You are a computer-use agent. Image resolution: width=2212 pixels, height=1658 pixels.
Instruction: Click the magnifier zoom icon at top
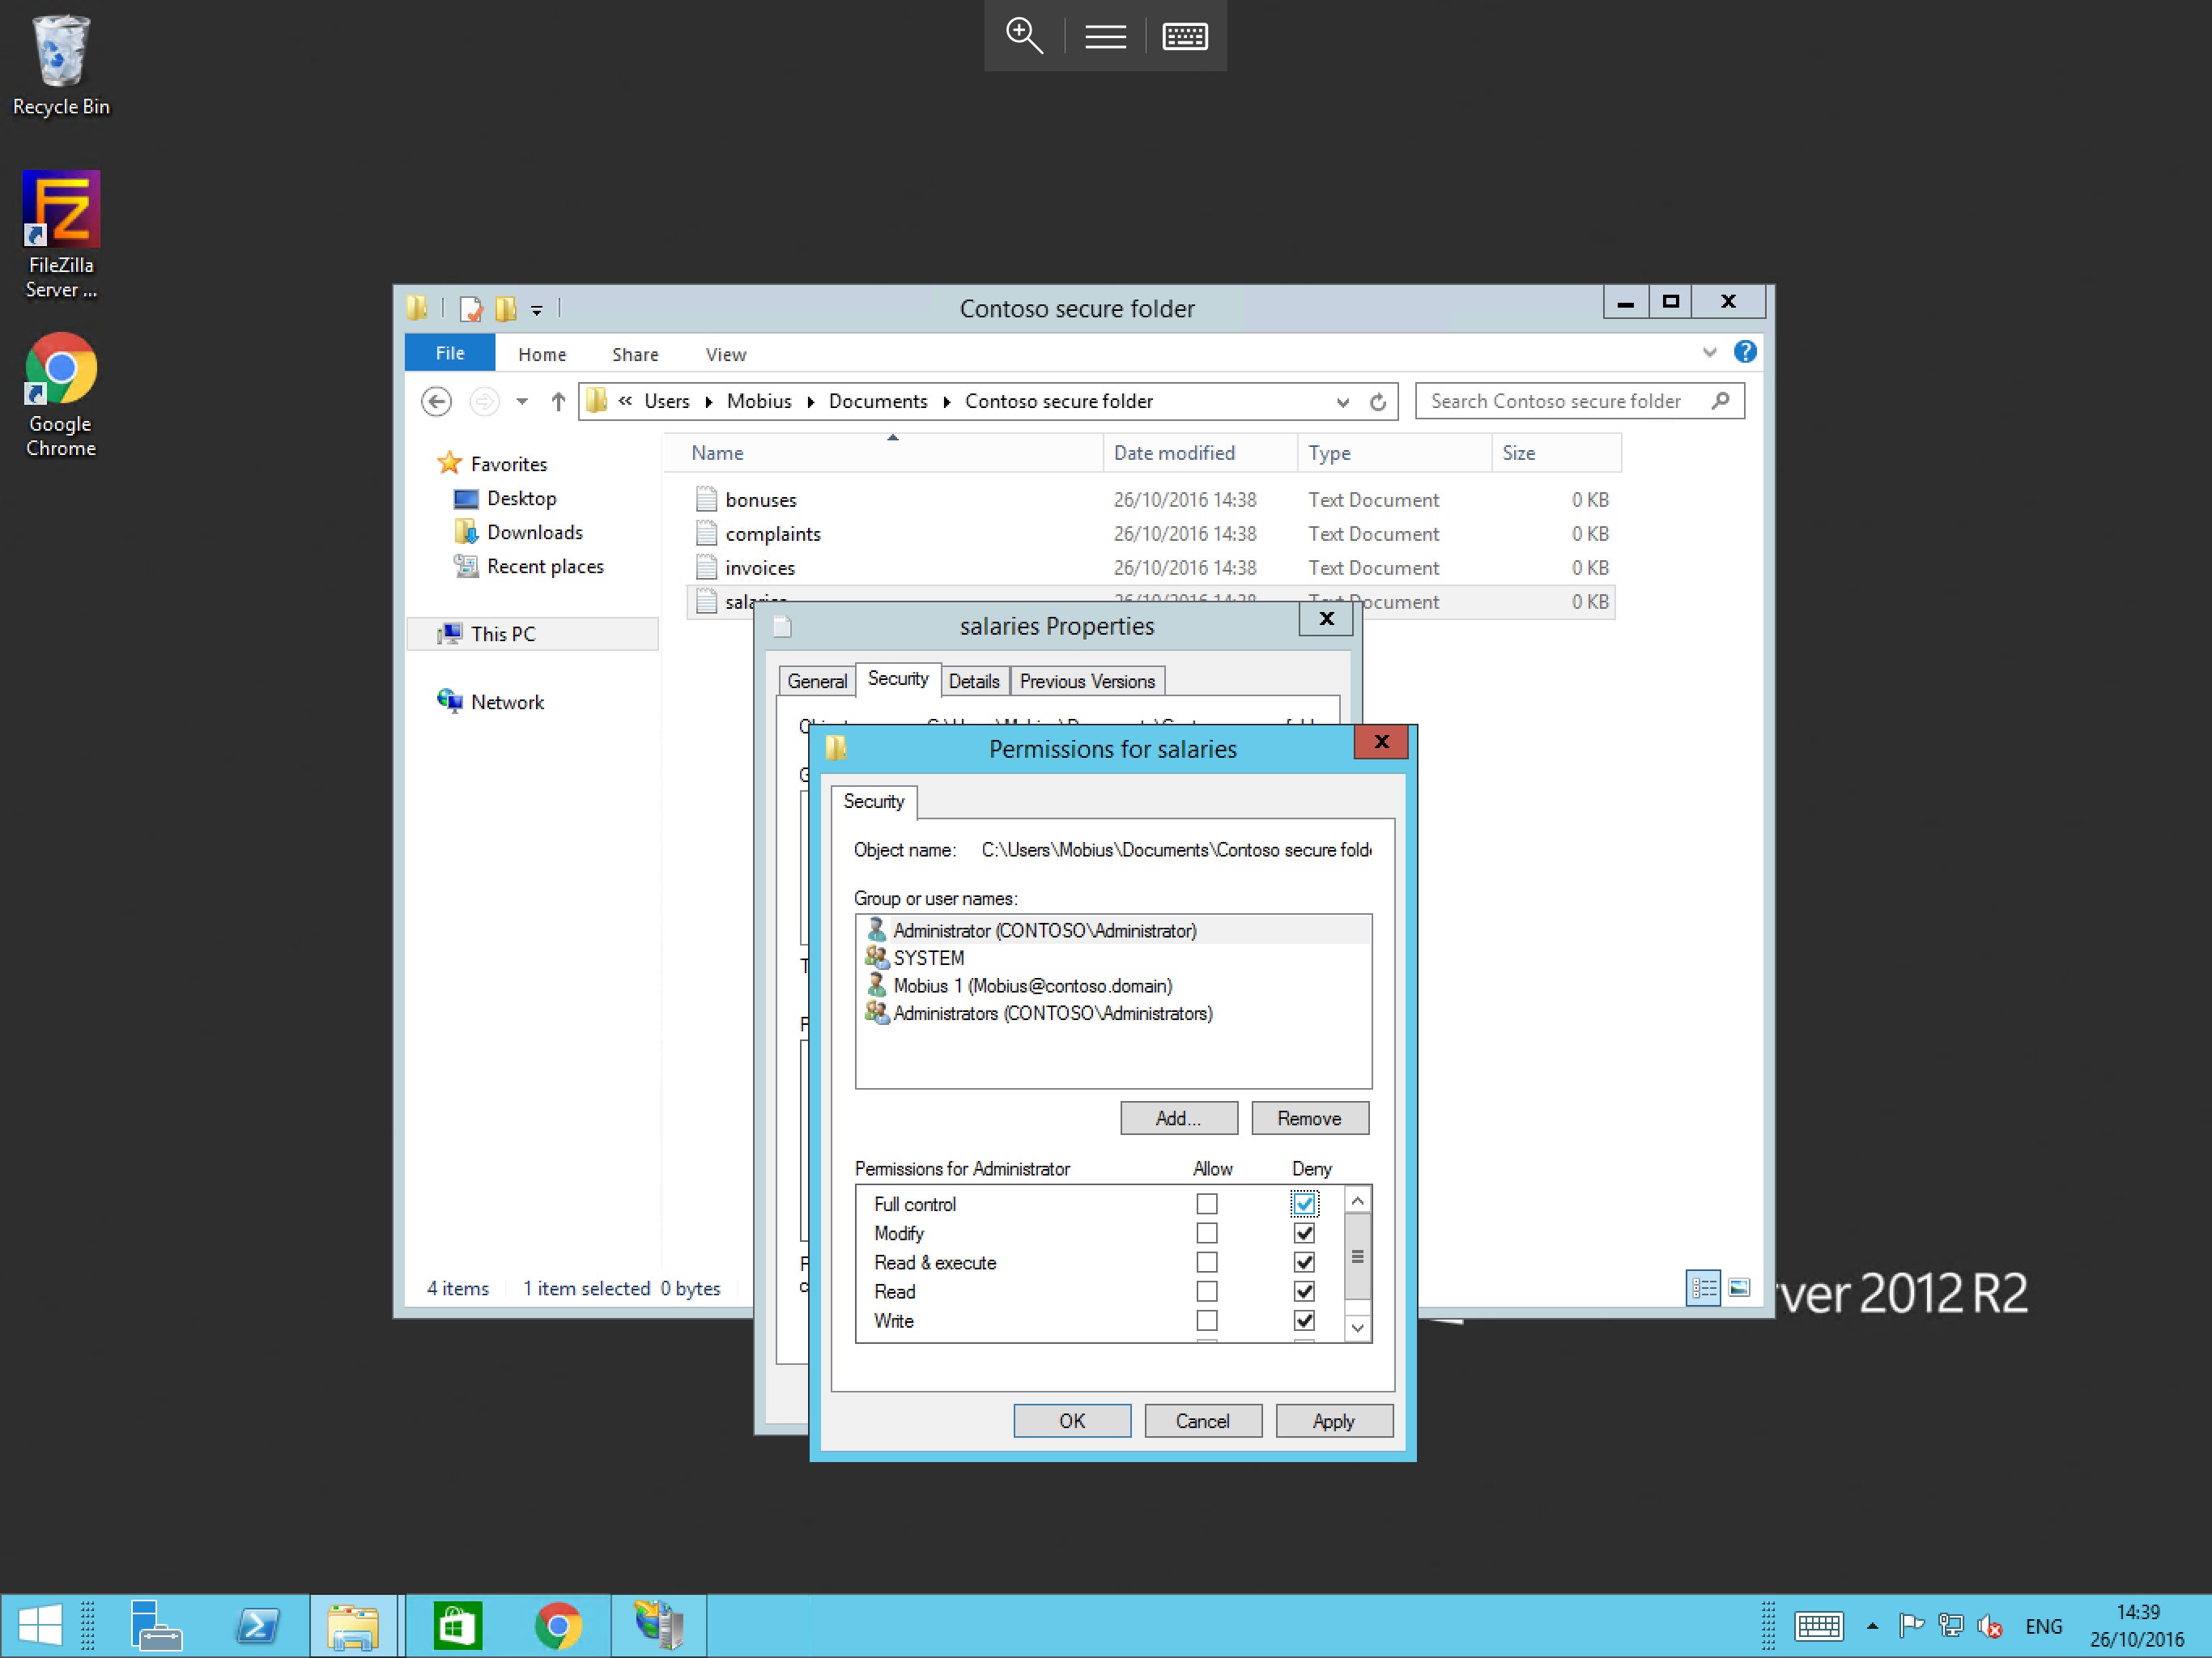click(x=1023, y=36)
